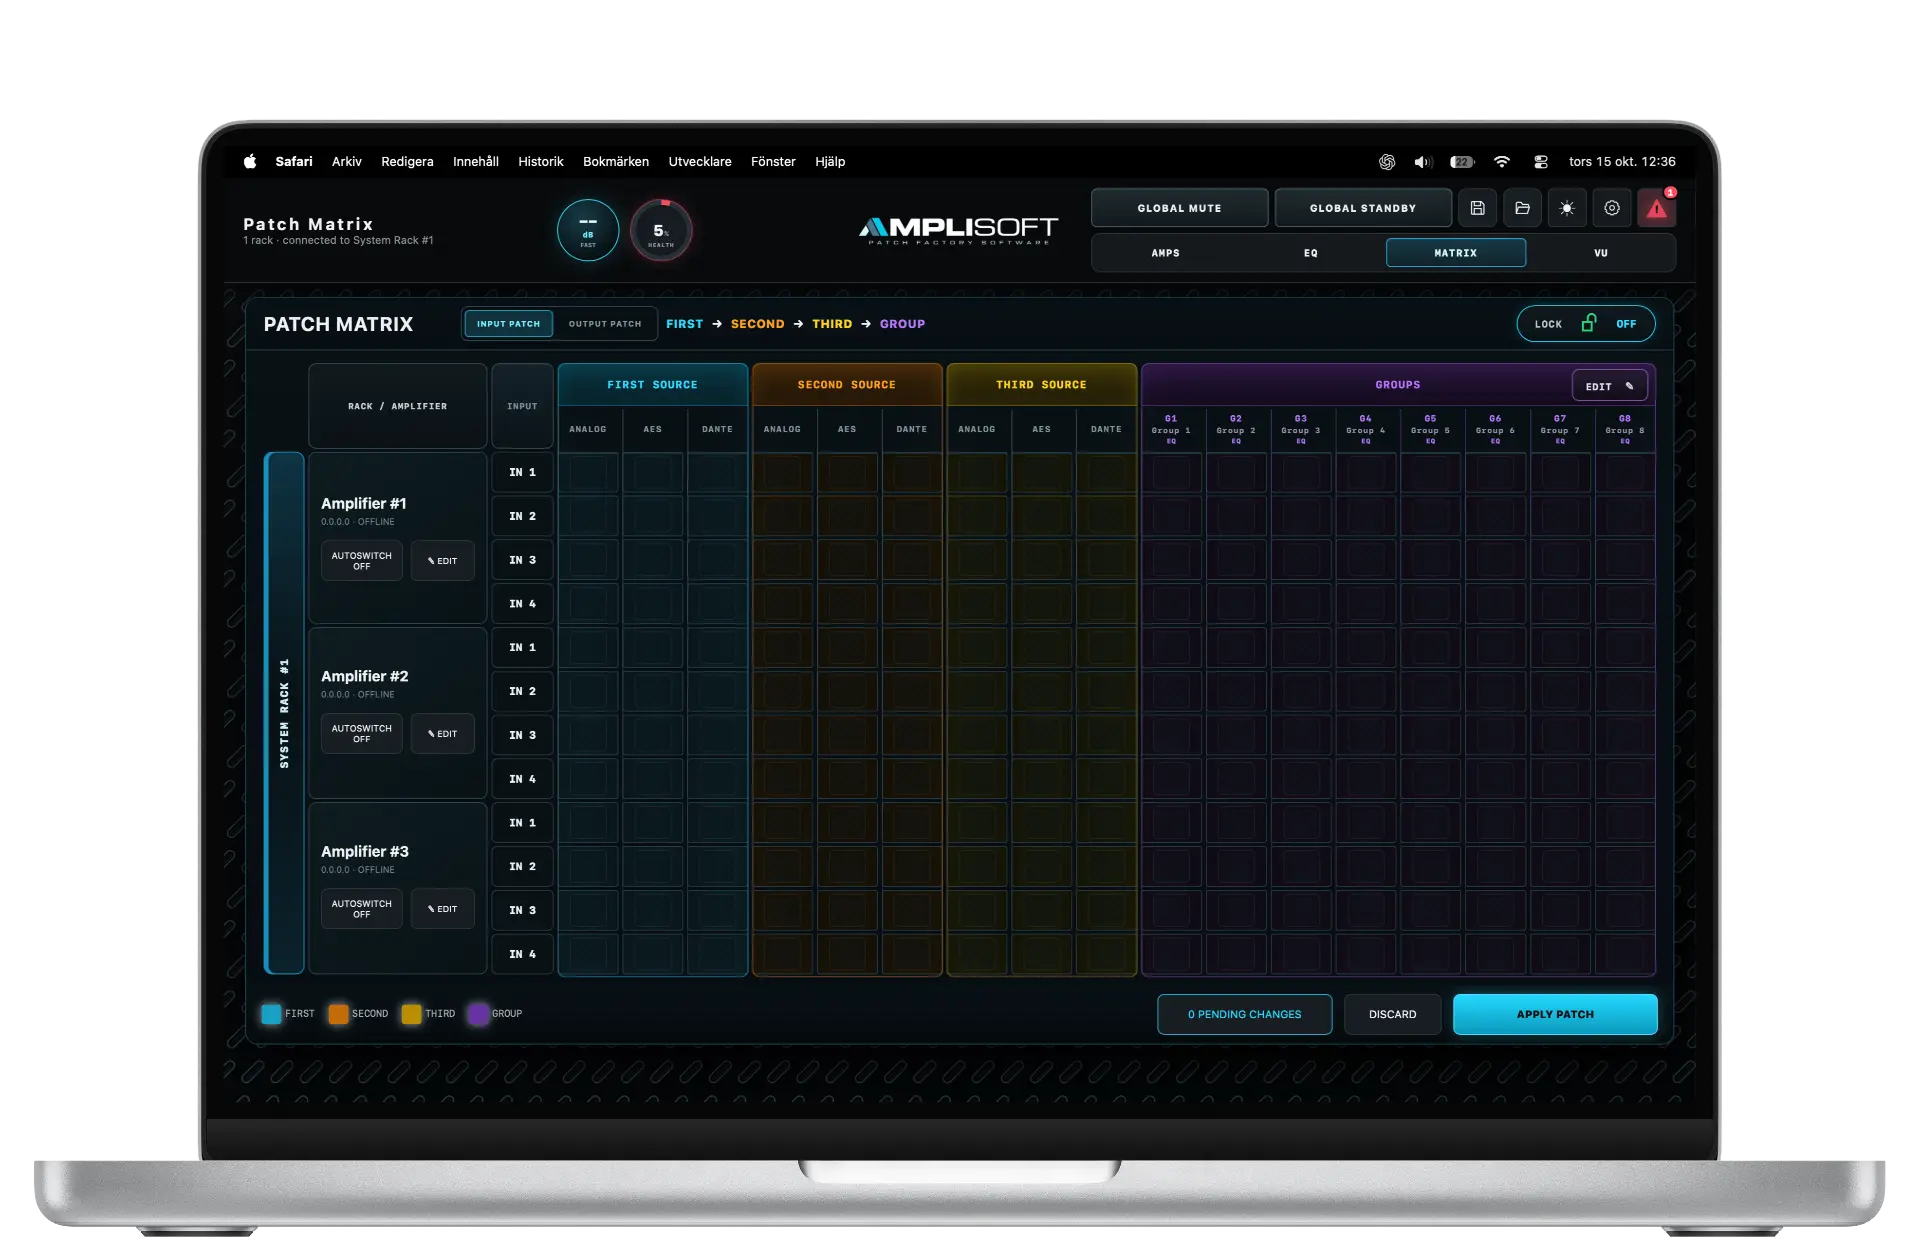Click the purple GROUP legend swatch
The width and height of the screenshot is (1920, 1248).
478,1014
